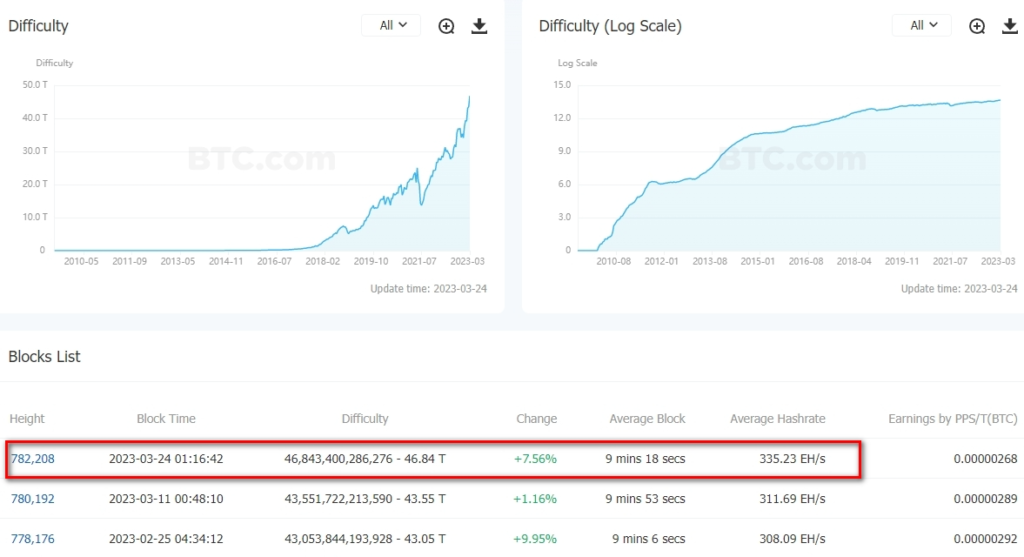Click the Block Time column header
The image size is (1024, 557).
click(166, 419)
